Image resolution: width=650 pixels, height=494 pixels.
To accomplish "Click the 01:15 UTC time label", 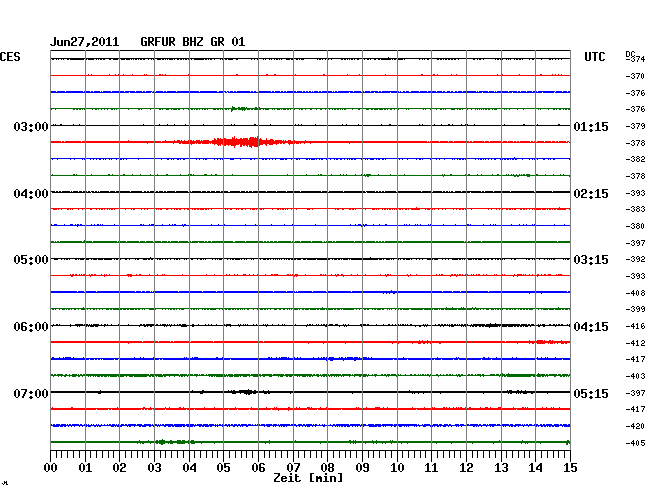I will [591, 126].
